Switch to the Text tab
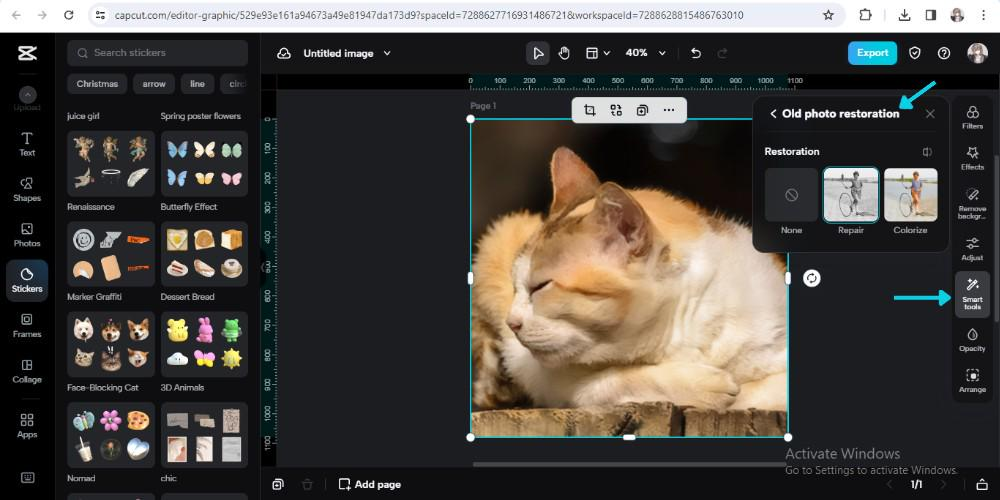 (27, 143)
